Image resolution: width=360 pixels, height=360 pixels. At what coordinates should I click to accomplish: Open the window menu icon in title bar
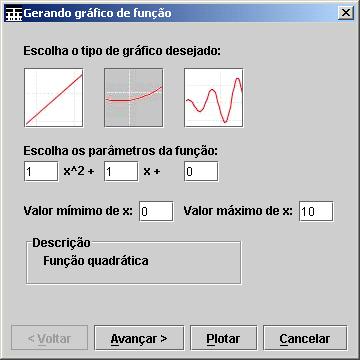14,14
